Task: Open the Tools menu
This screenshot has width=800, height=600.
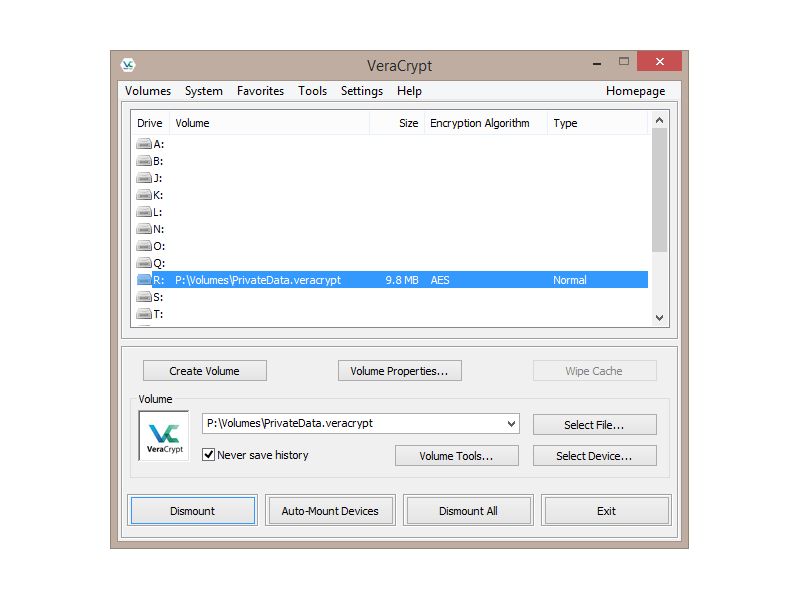Action: 312,91
